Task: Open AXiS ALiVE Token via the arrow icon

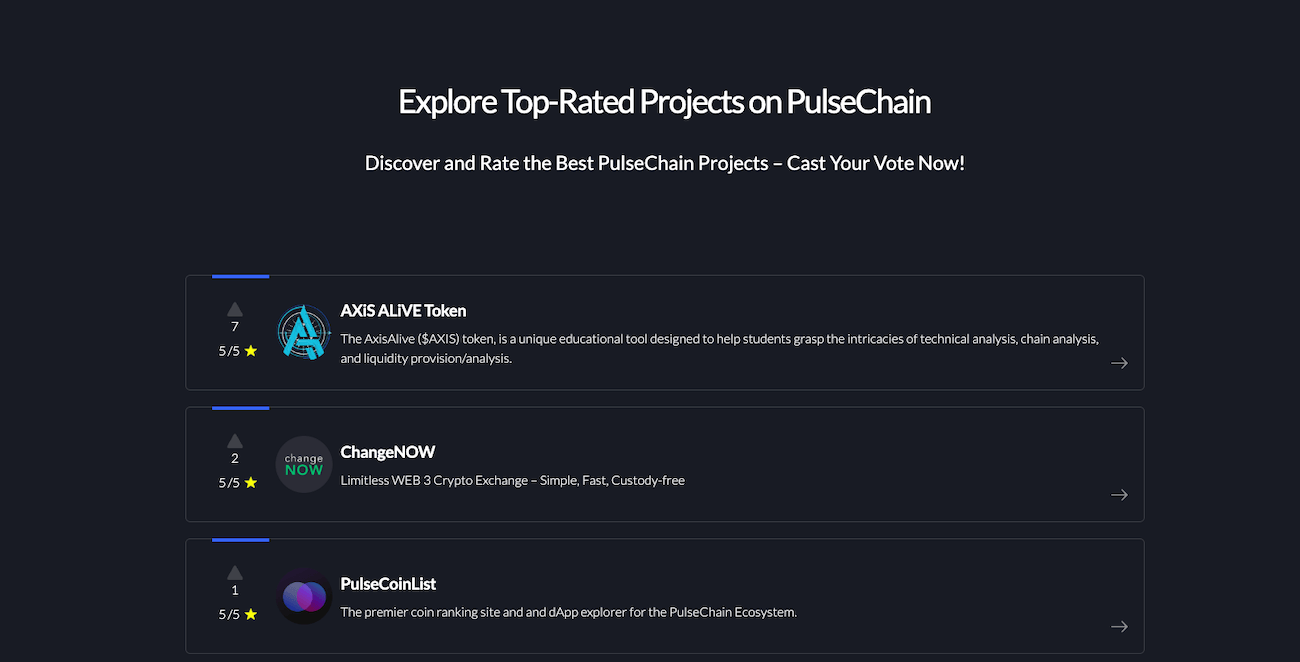Action: tap(1119, 363)
